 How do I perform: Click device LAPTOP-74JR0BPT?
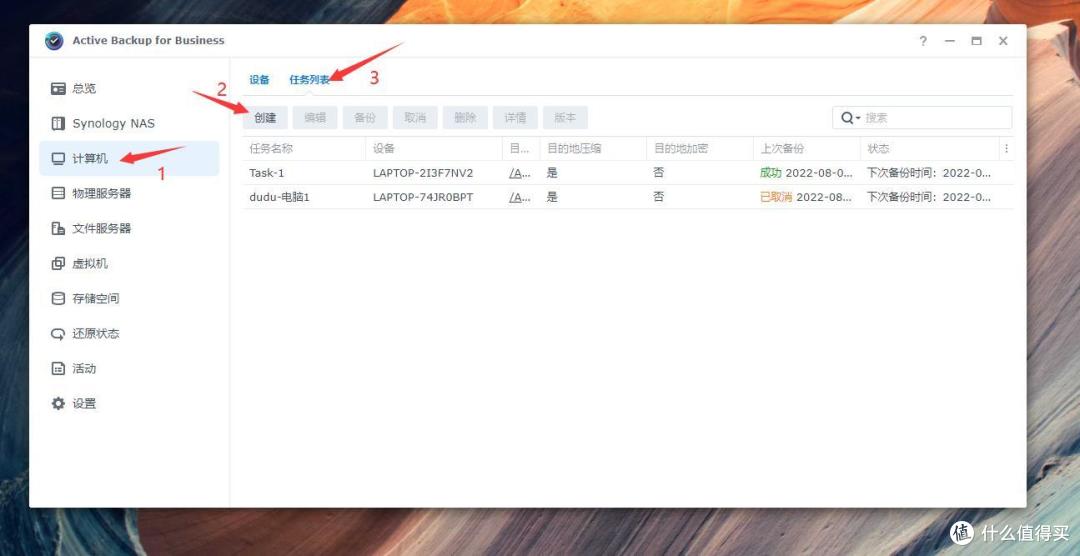point(423,197)
